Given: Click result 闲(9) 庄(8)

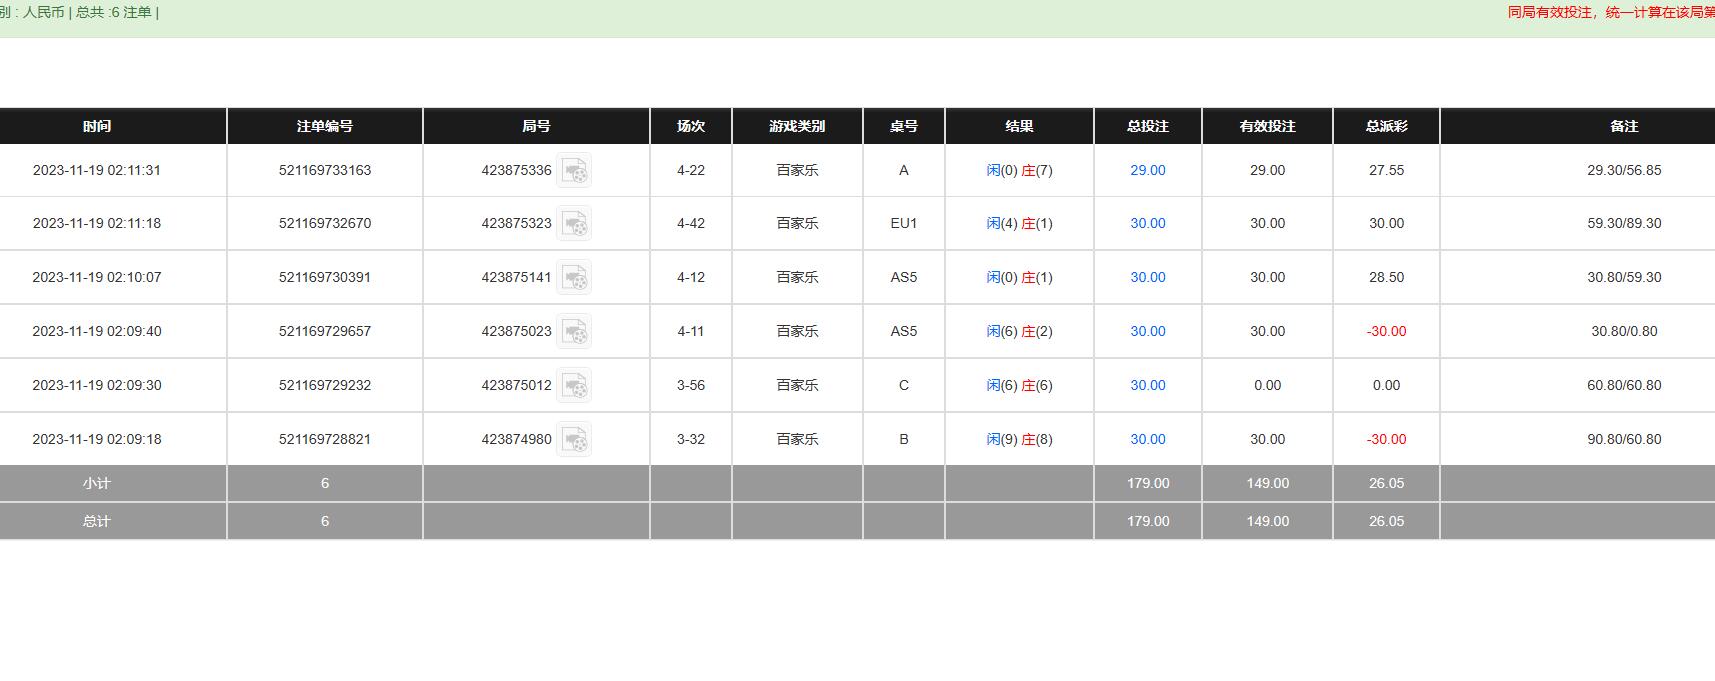Looking at the screenshot, I should coord(1019,439).
